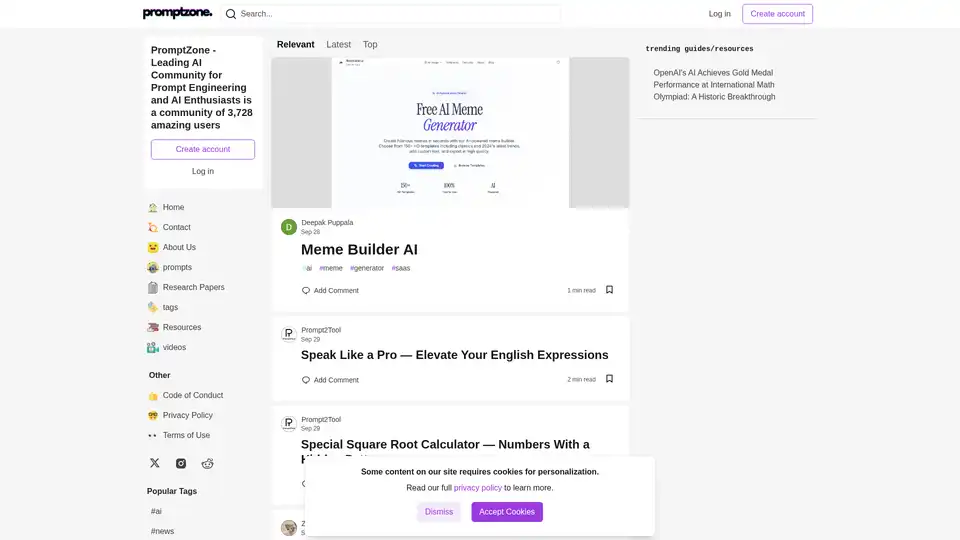Add comment on Meme Builder AI post

click(330, 291)
